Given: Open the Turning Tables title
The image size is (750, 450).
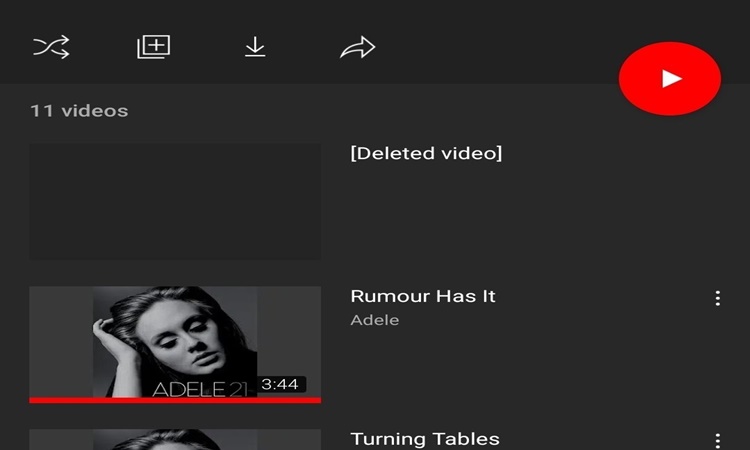Looking at the screenshot, I should coord(424,439).
